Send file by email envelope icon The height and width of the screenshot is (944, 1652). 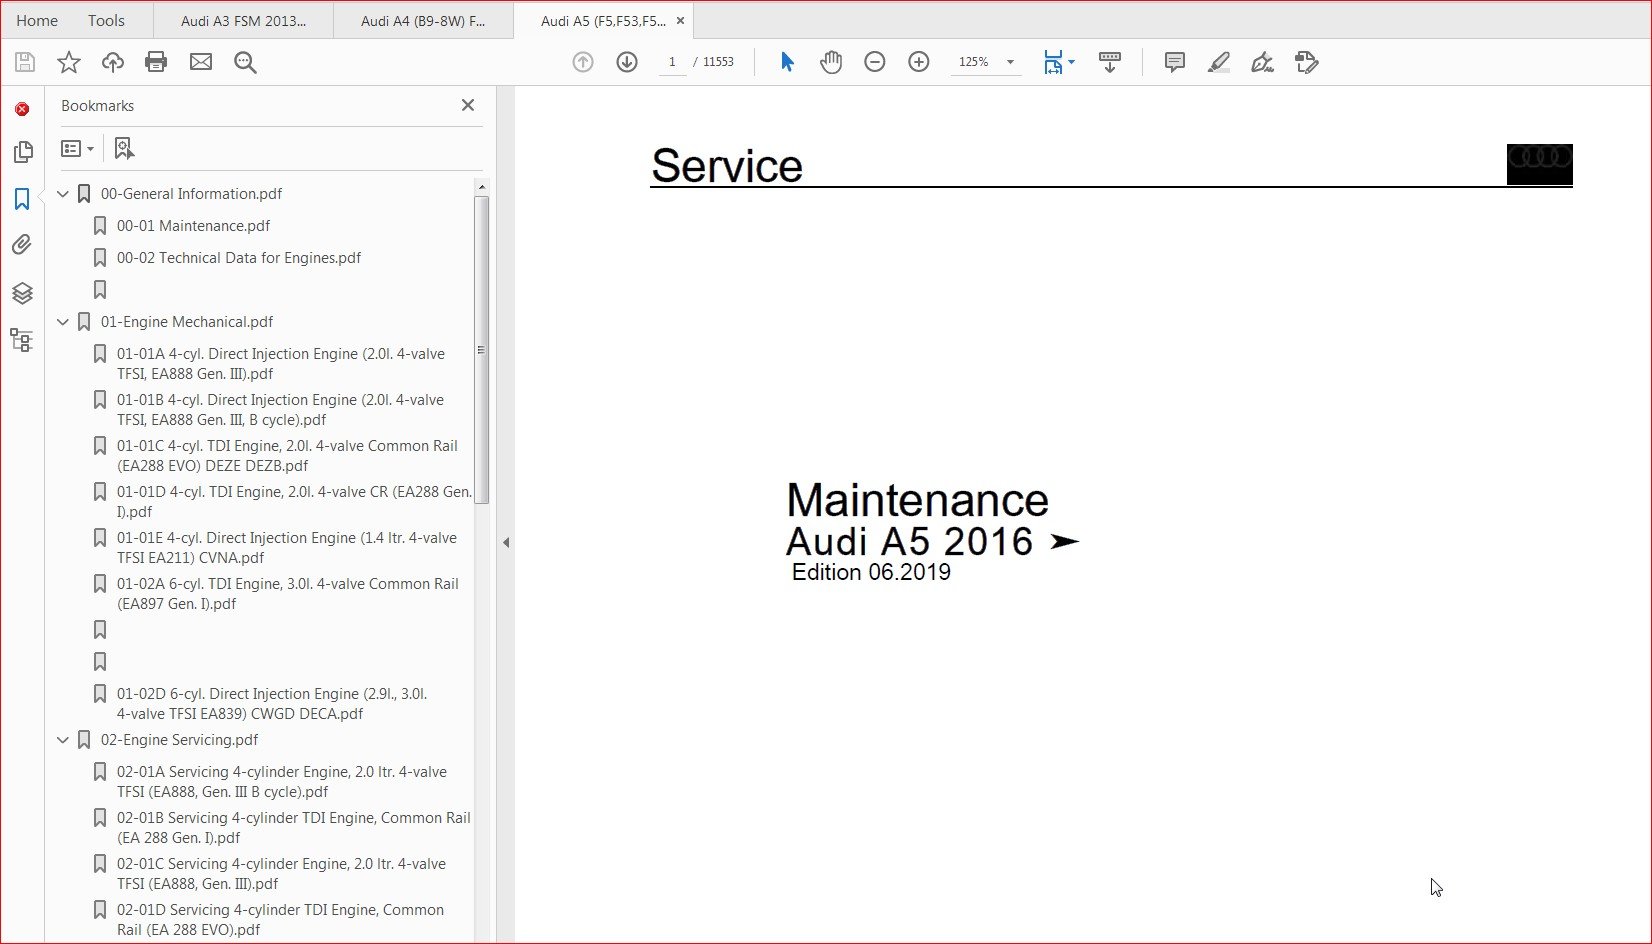(201, 62)
